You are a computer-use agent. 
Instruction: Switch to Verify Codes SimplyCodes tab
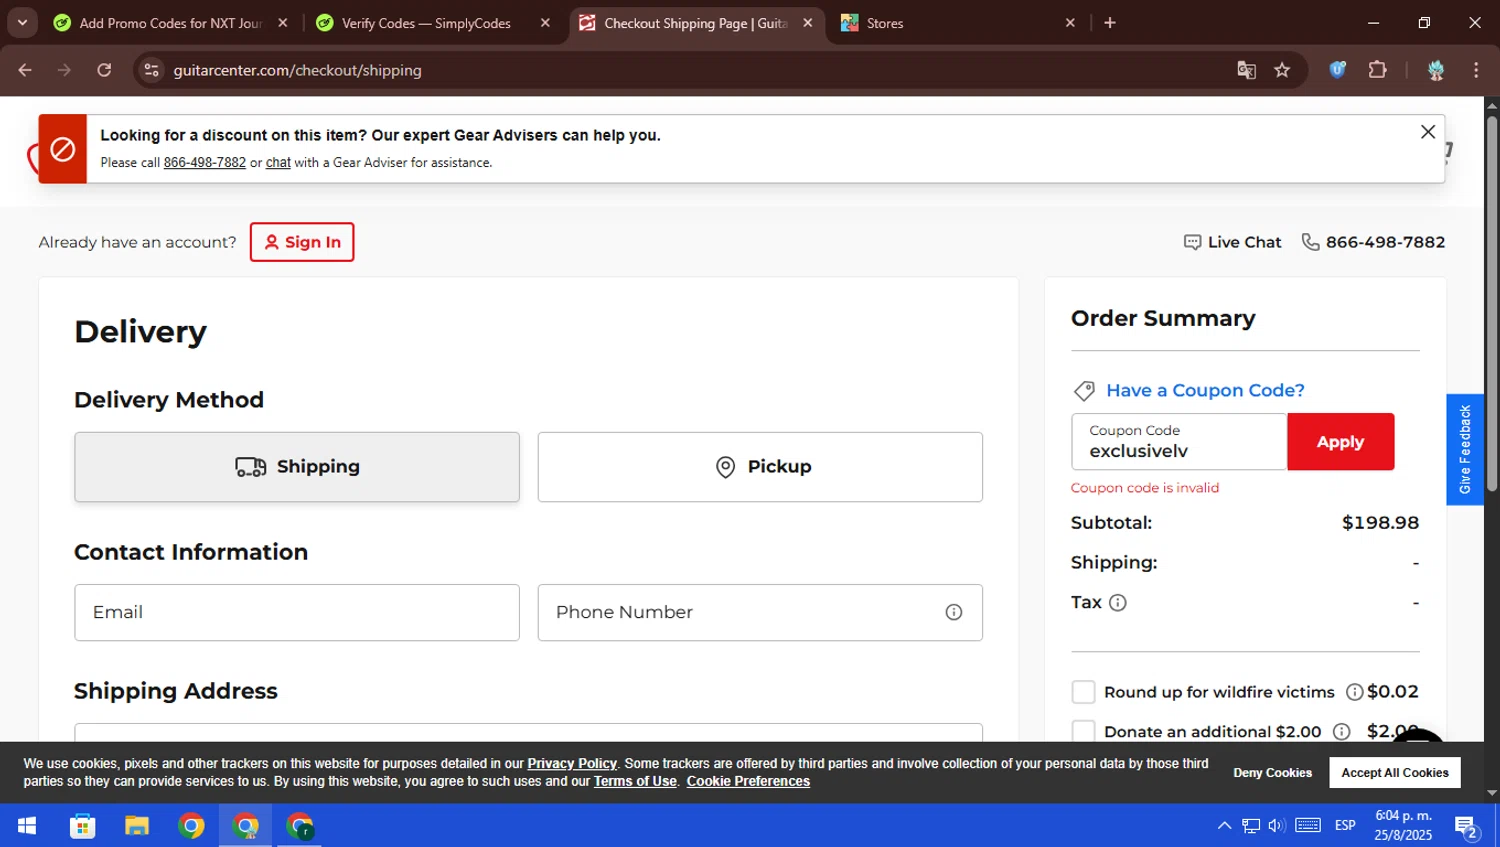426,23
